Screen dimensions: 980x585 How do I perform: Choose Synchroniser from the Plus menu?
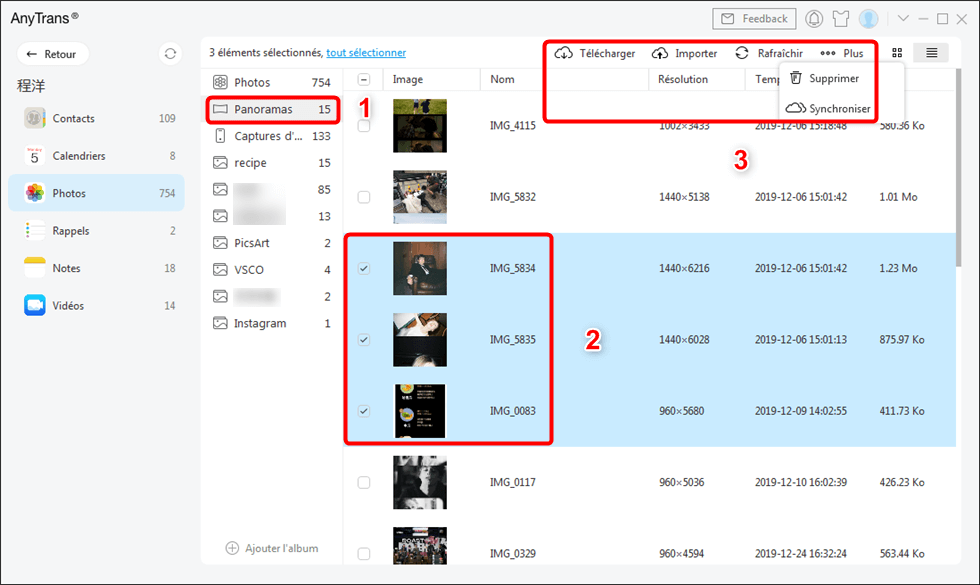coord(828,109)
